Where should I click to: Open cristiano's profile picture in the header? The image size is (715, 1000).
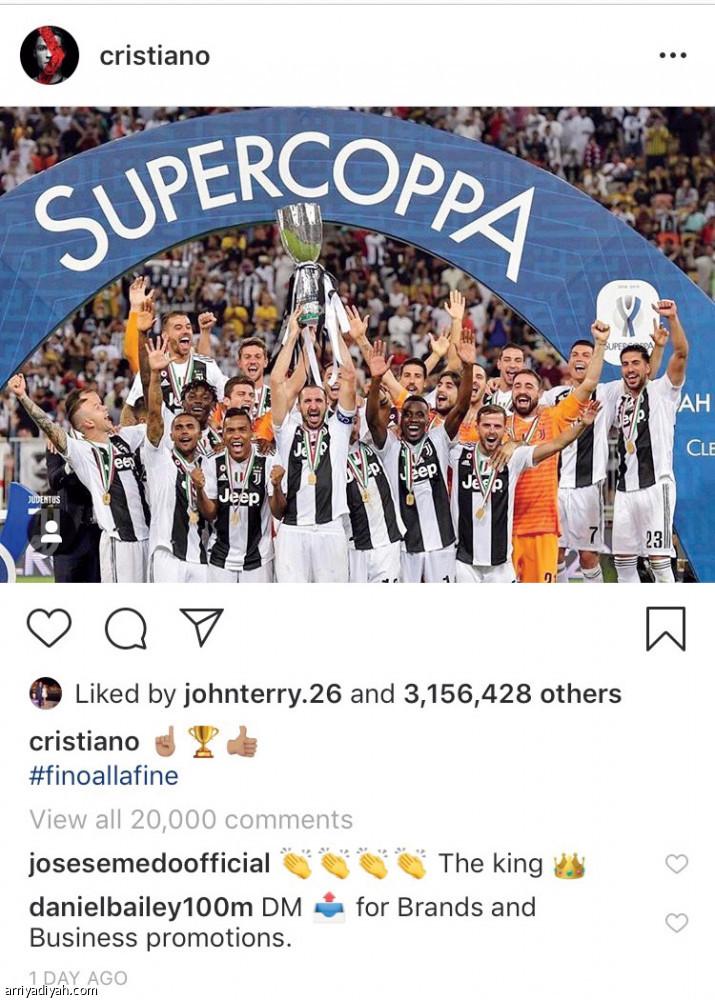pos(49,55)
